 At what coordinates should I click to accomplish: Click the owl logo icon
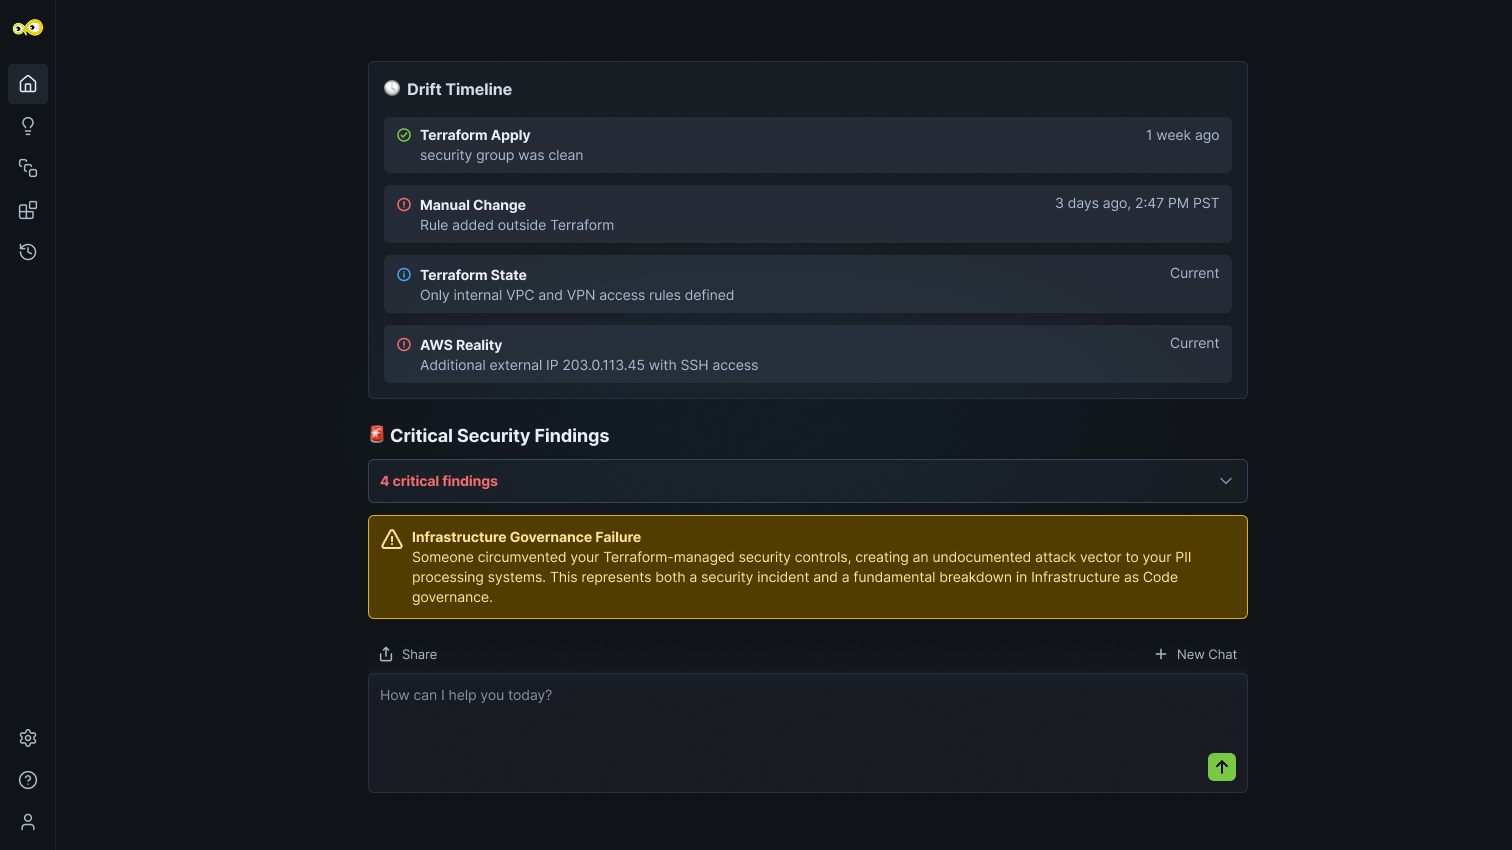pos(28,28)
